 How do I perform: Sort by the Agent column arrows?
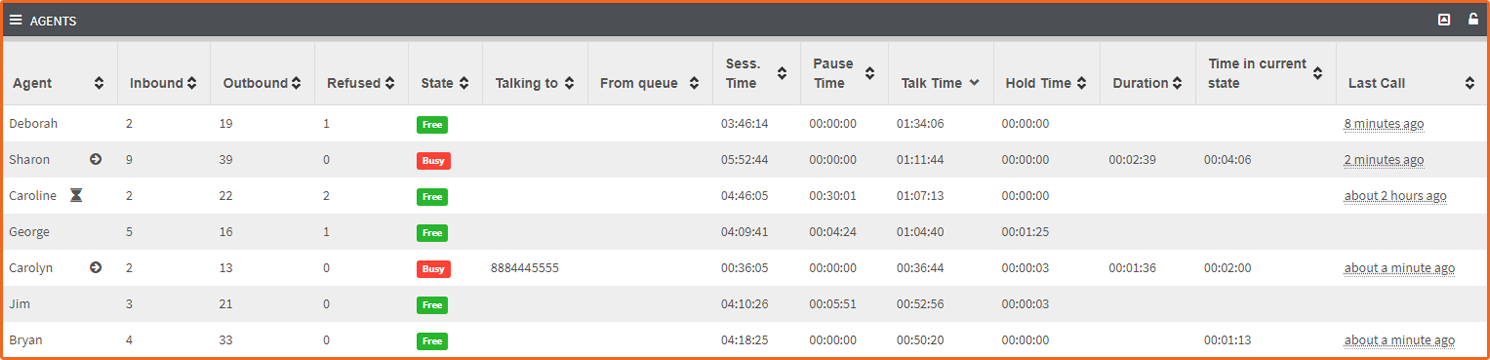click(x=99, y=84)
